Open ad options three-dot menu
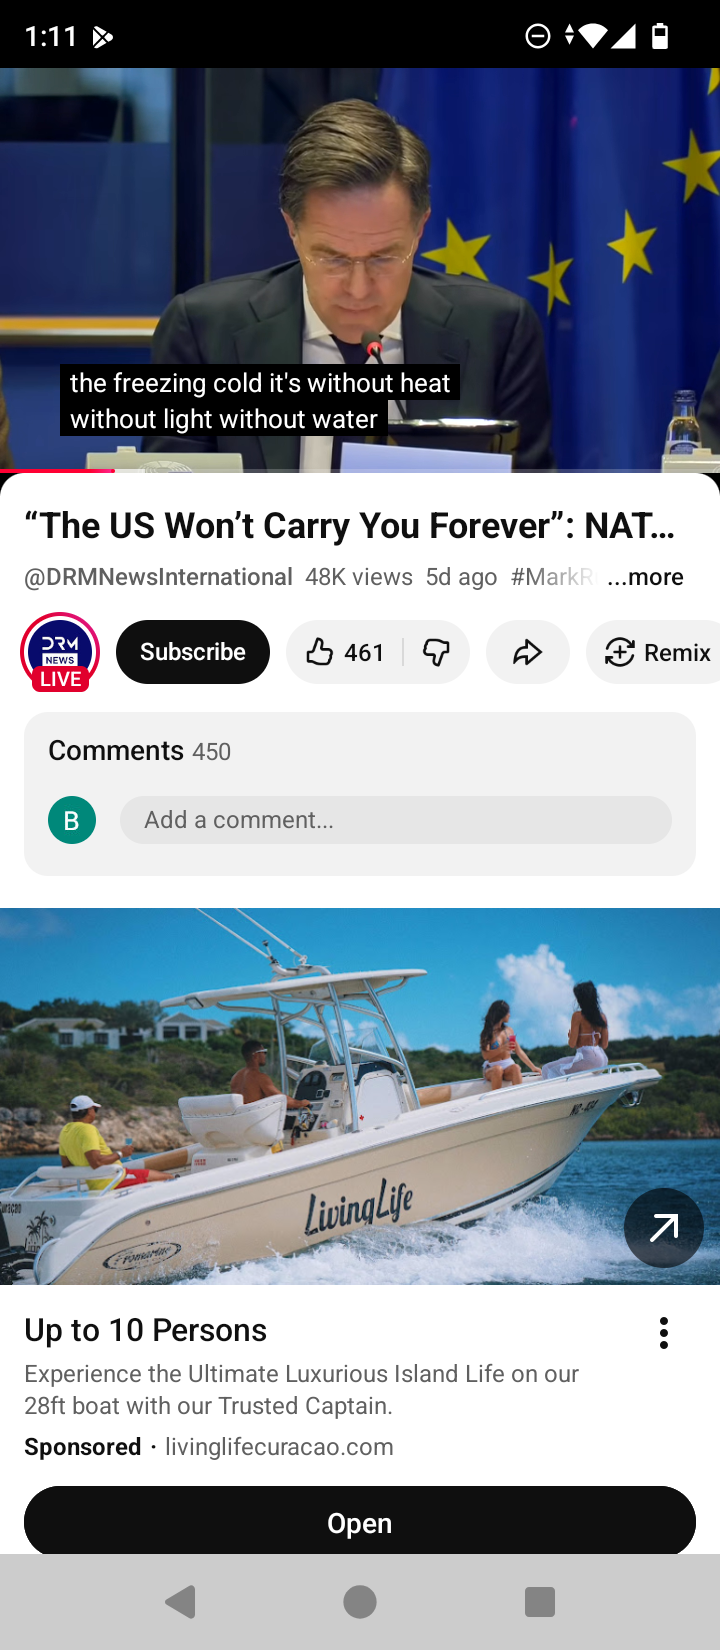This screenshot has height=1650, width=720. pyautogui.click(x=664, y=1332)
